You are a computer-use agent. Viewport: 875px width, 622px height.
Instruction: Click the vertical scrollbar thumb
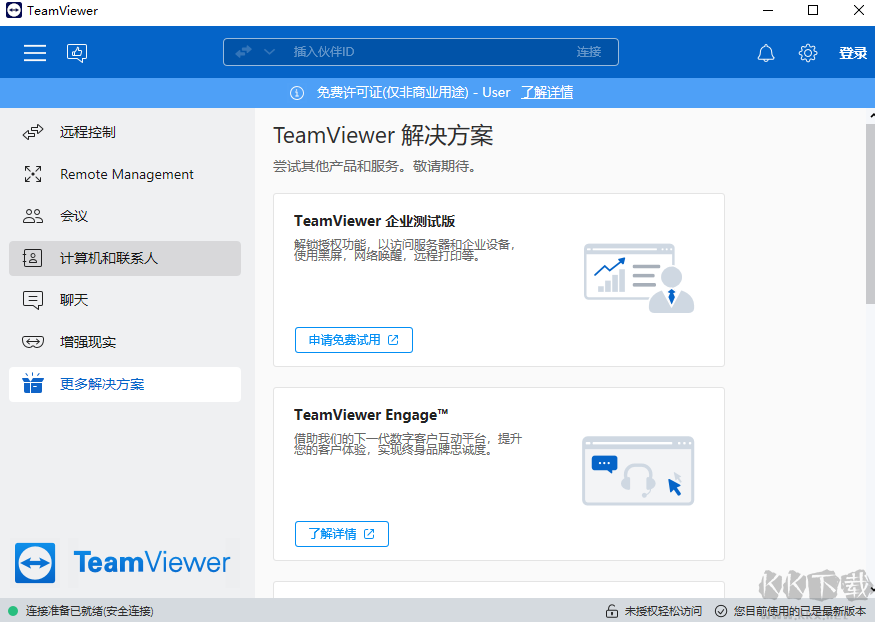point(871,214)
